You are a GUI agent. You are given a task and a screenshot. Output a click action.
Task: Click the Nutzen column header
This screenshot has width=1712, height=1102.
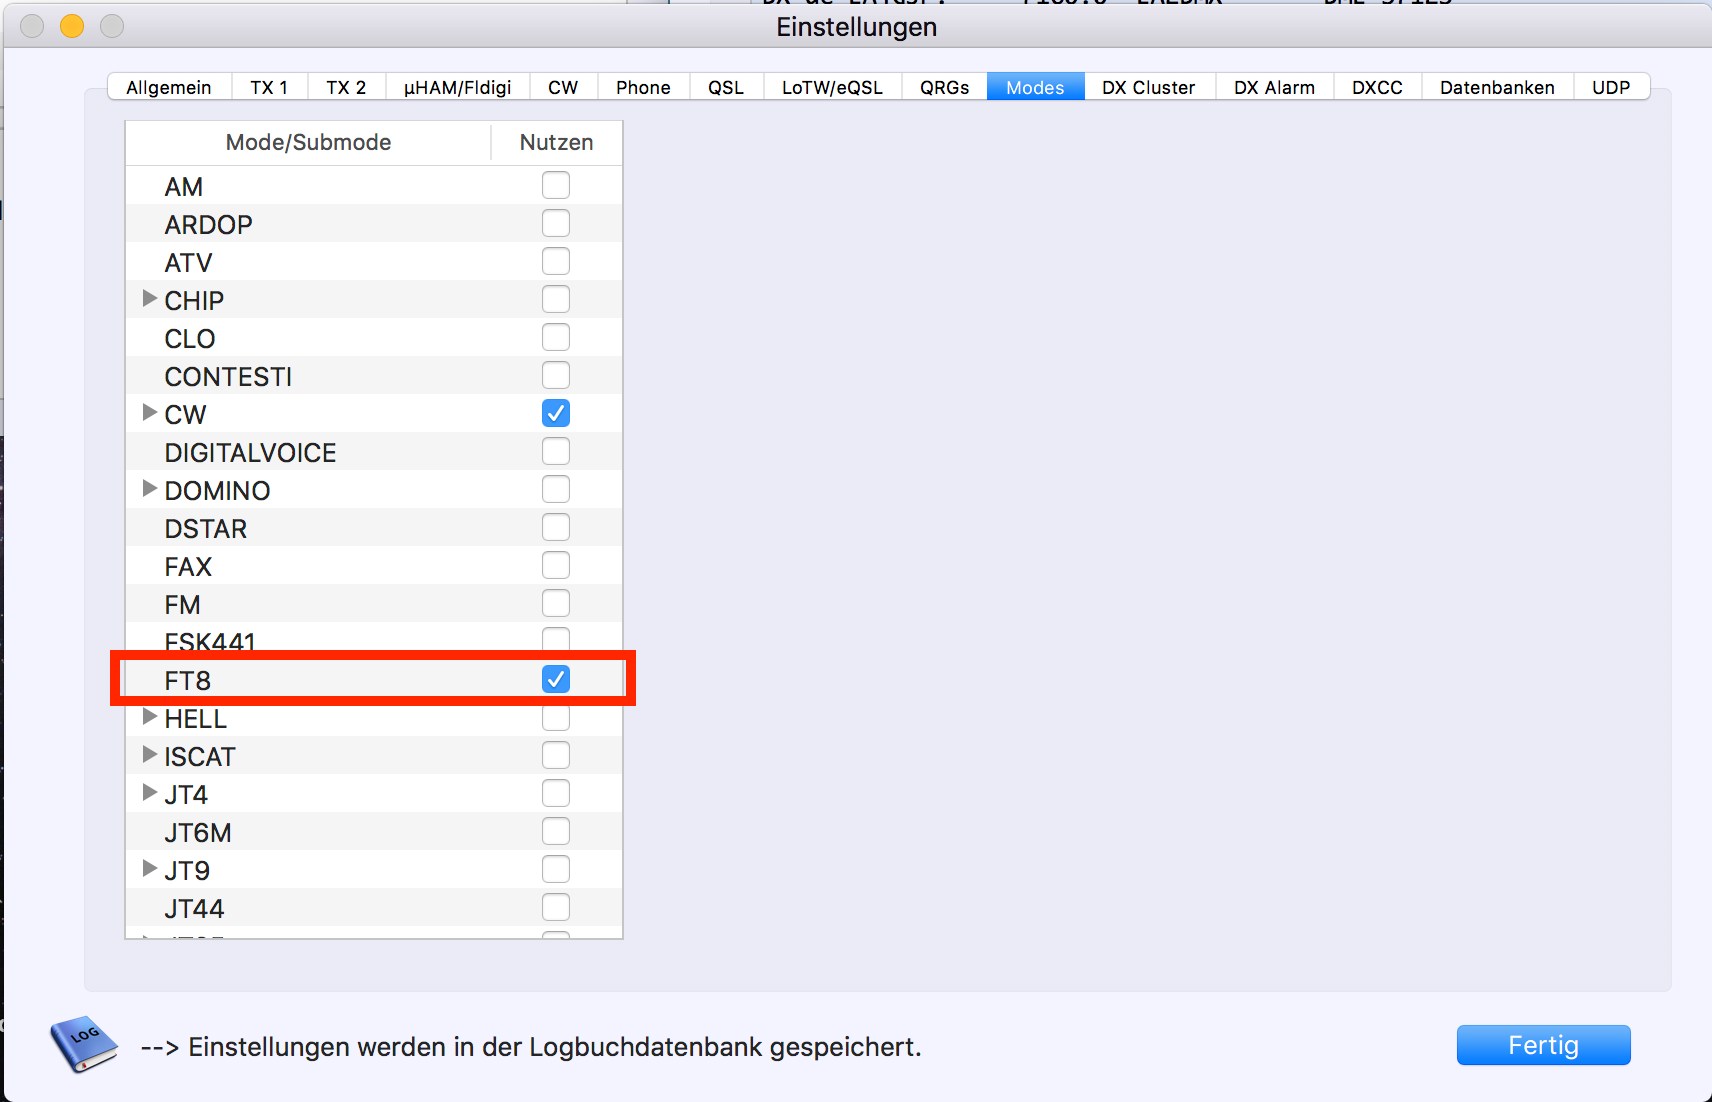coord(556,143)
